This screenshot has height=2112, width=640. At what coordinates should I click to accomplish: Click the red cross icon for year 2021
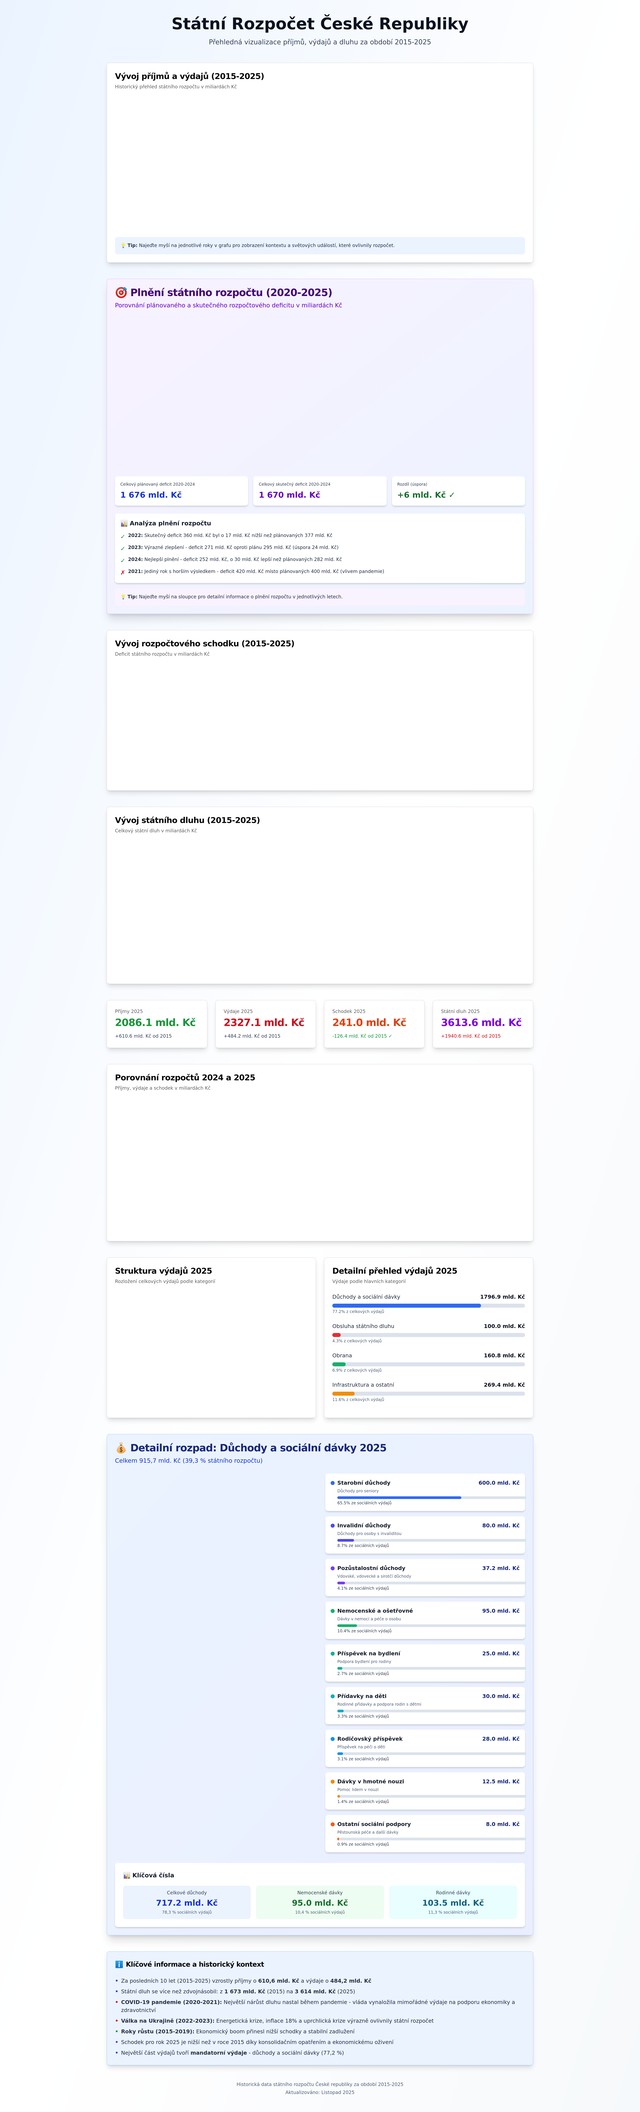[123, 571]
